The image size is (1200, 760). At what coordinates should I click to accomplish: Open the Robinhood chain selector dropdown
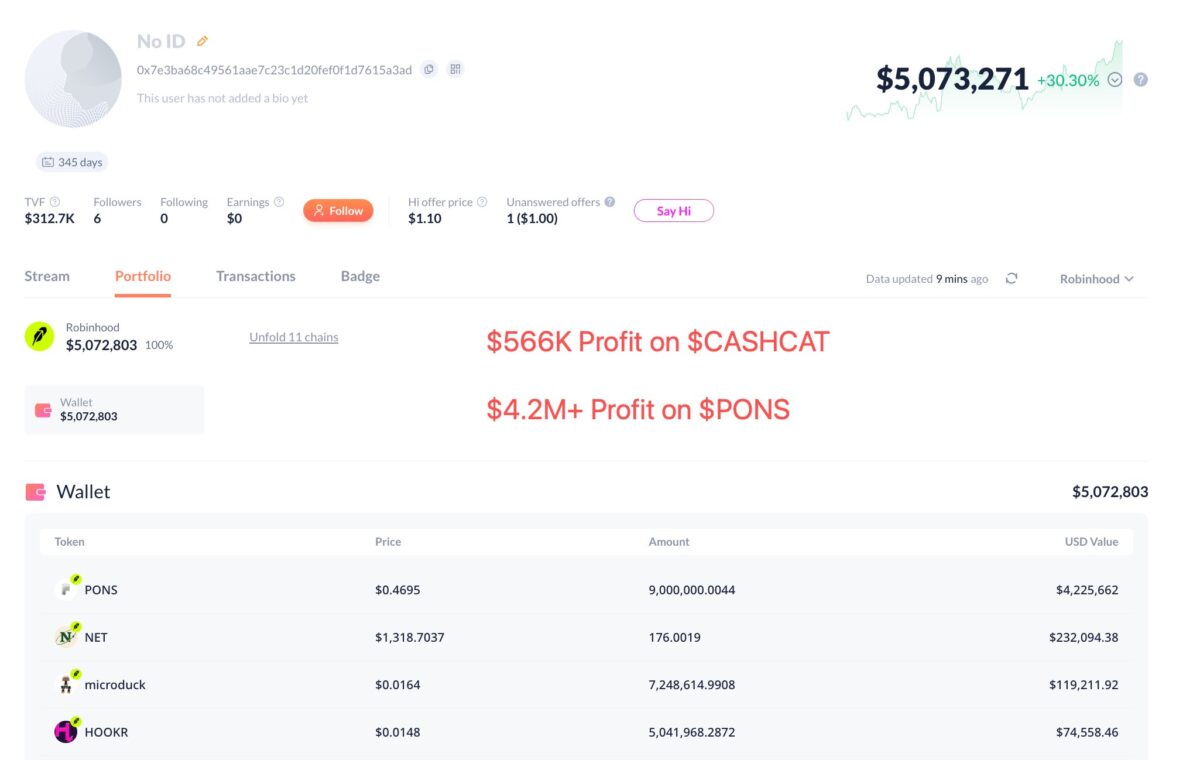point(1096,279)
